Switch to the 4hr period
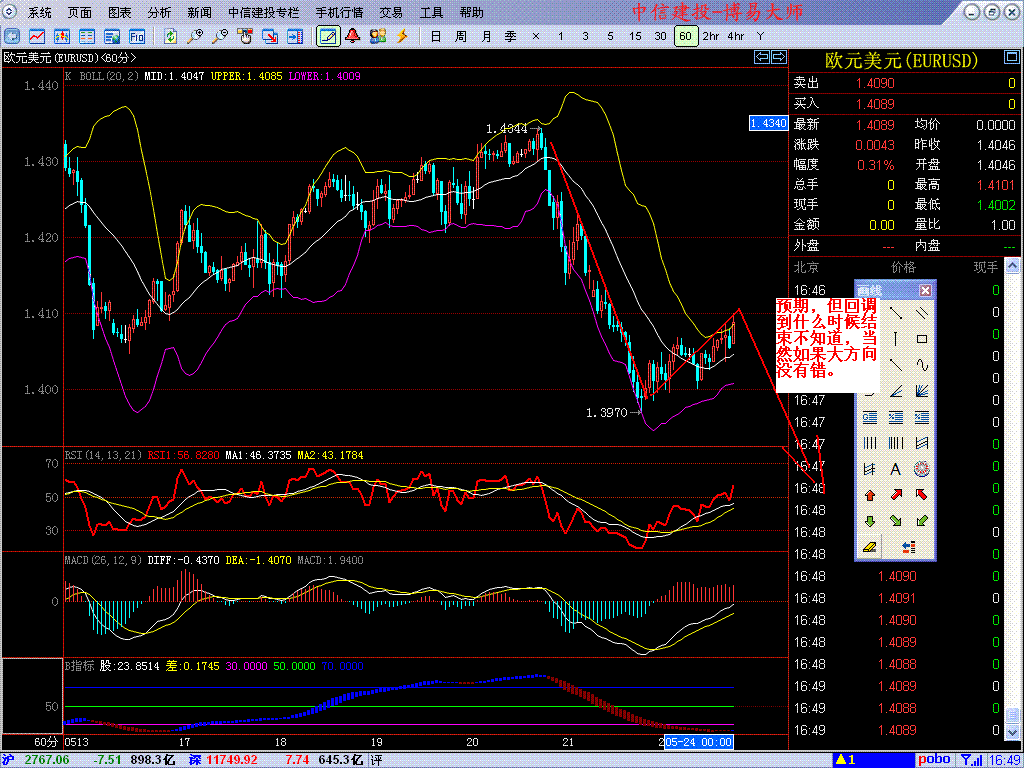 [x=735, y=36]
